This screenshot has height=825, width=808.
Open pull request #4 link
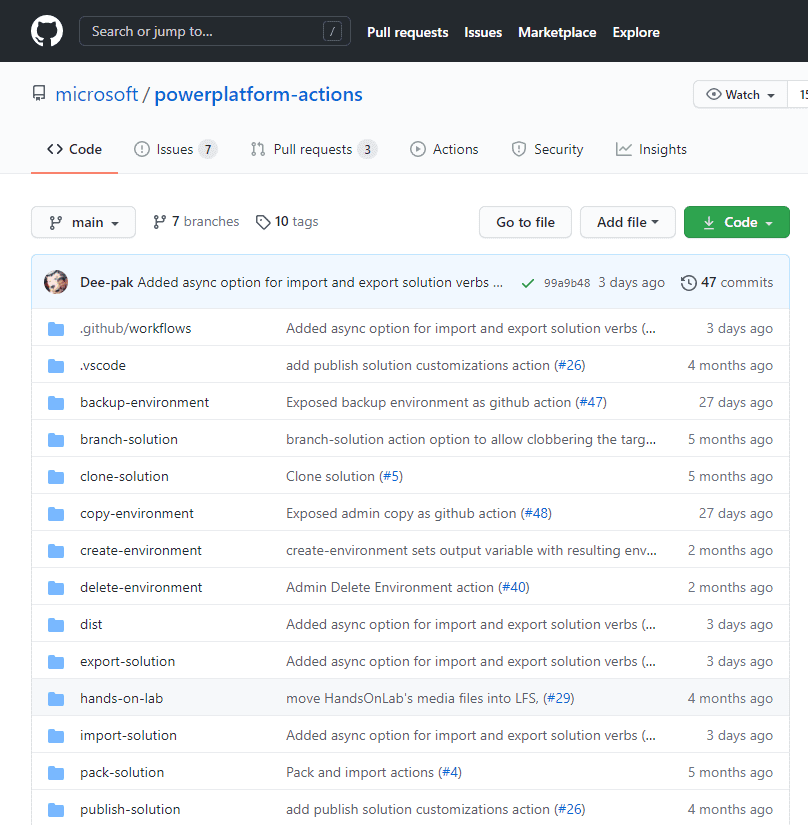click(x=450, y=772)
